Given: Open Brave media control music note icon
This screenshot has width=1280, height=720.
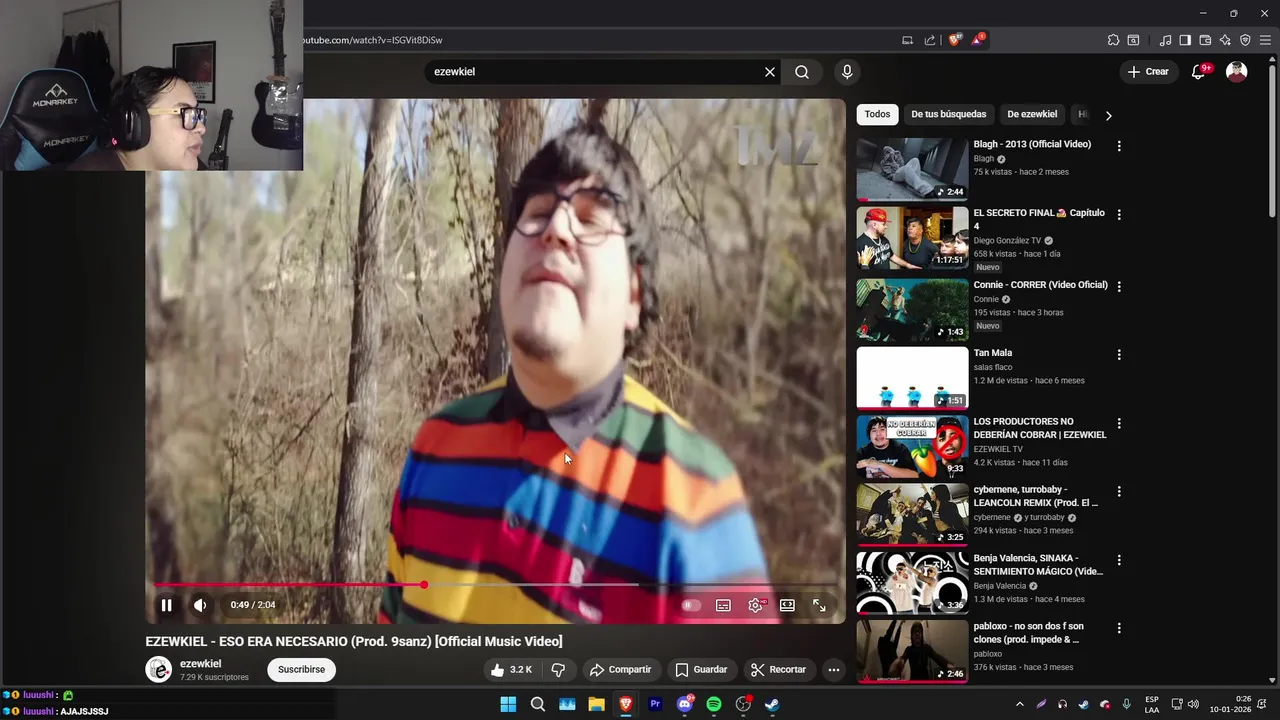Looking at the screenshot, I should (1165, 40).
